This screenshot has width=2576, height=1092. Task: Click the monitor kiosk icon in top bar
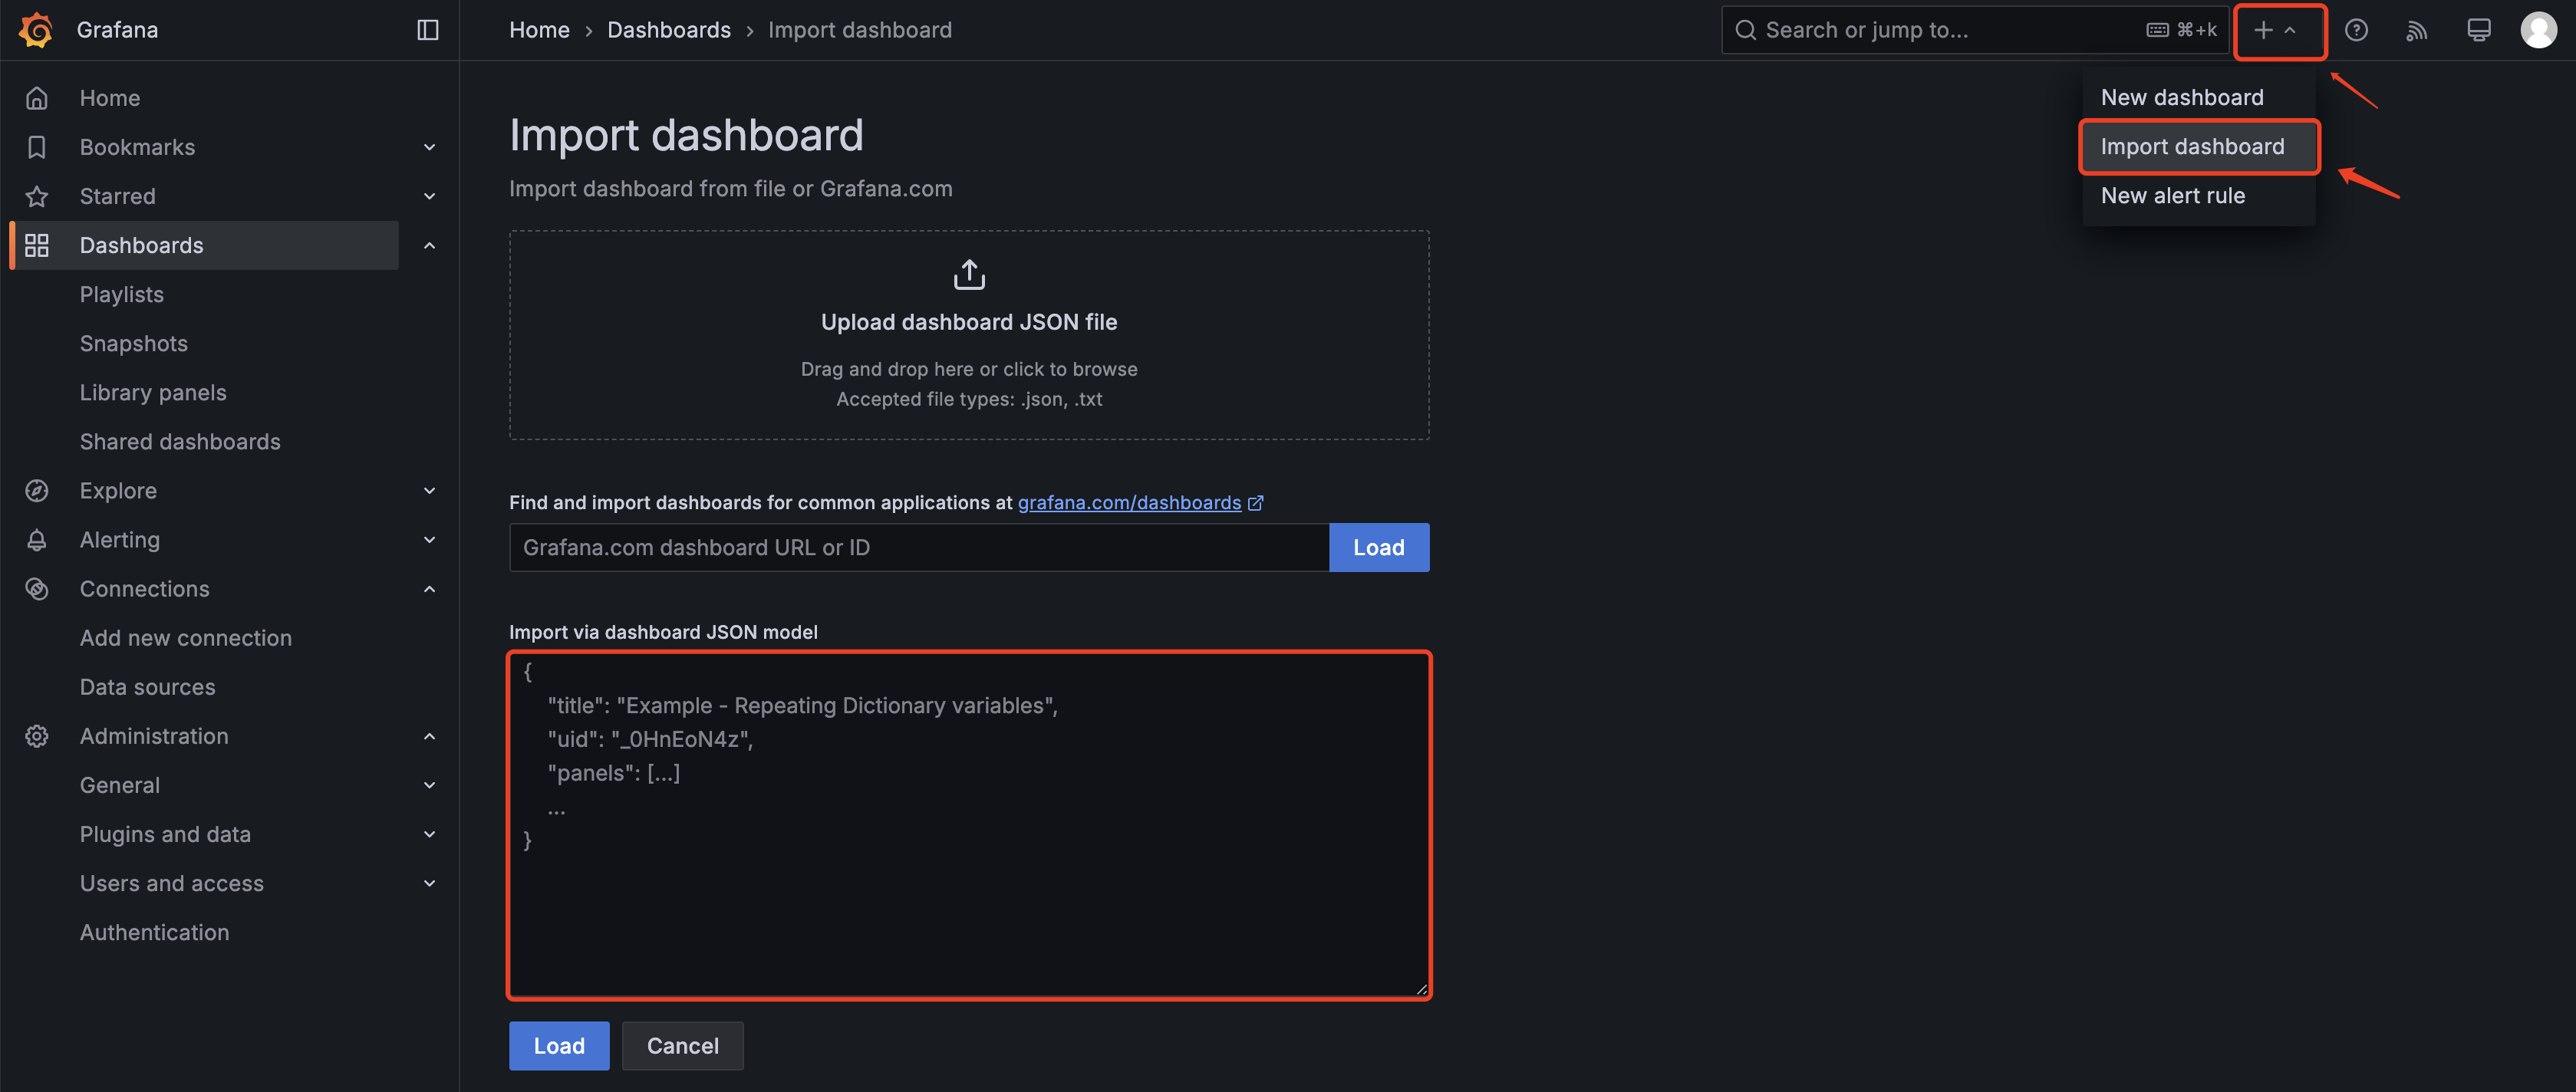click(x=2479, y=30)
